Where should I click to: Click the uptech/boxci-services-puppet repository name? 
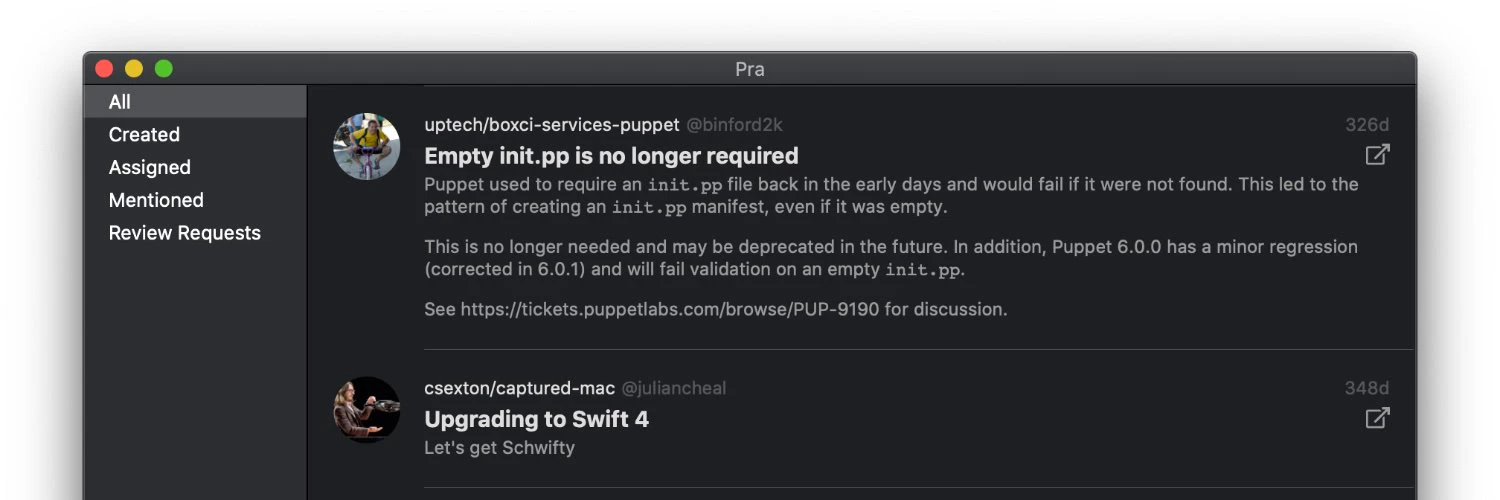pos(551,125)
